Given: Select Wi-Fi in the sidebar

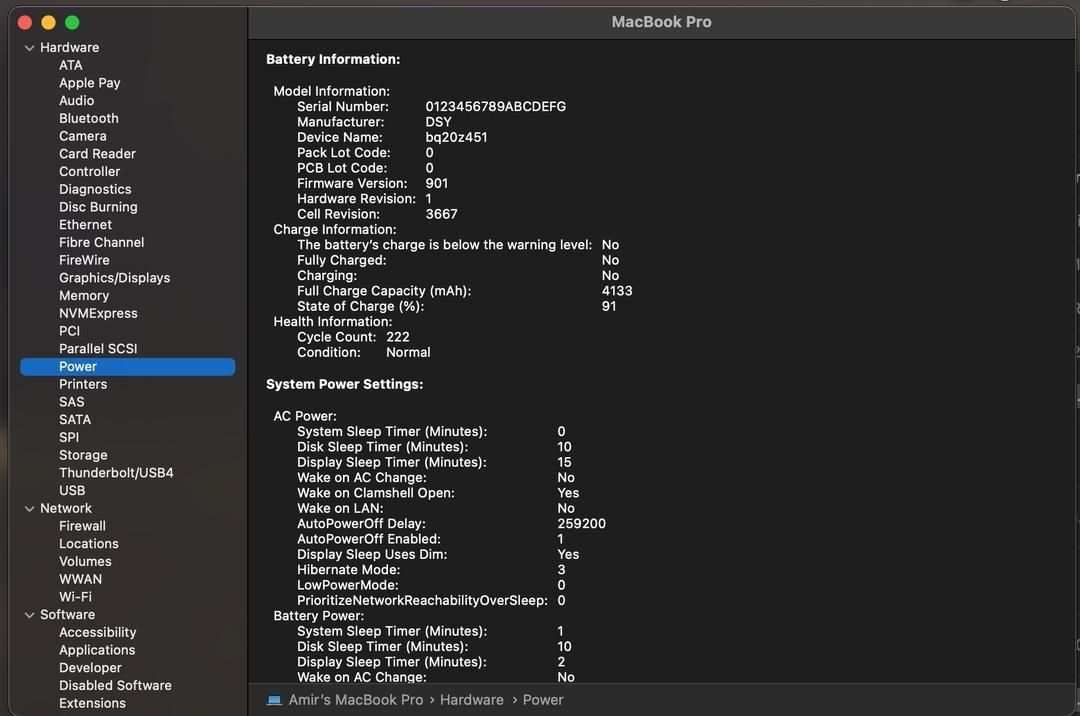Looking at the screenshot, I should click(x=76, y=597).
